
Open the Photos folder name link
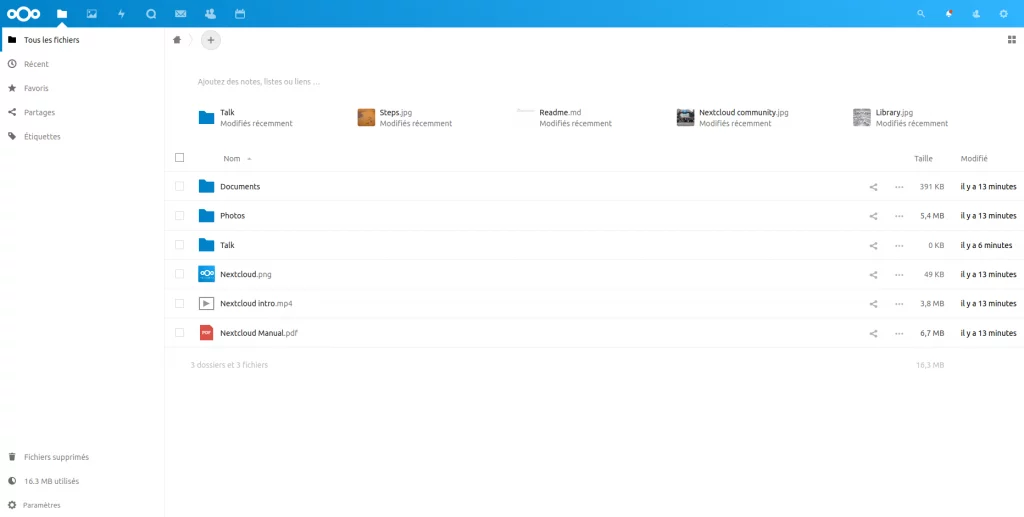[232, 216]
